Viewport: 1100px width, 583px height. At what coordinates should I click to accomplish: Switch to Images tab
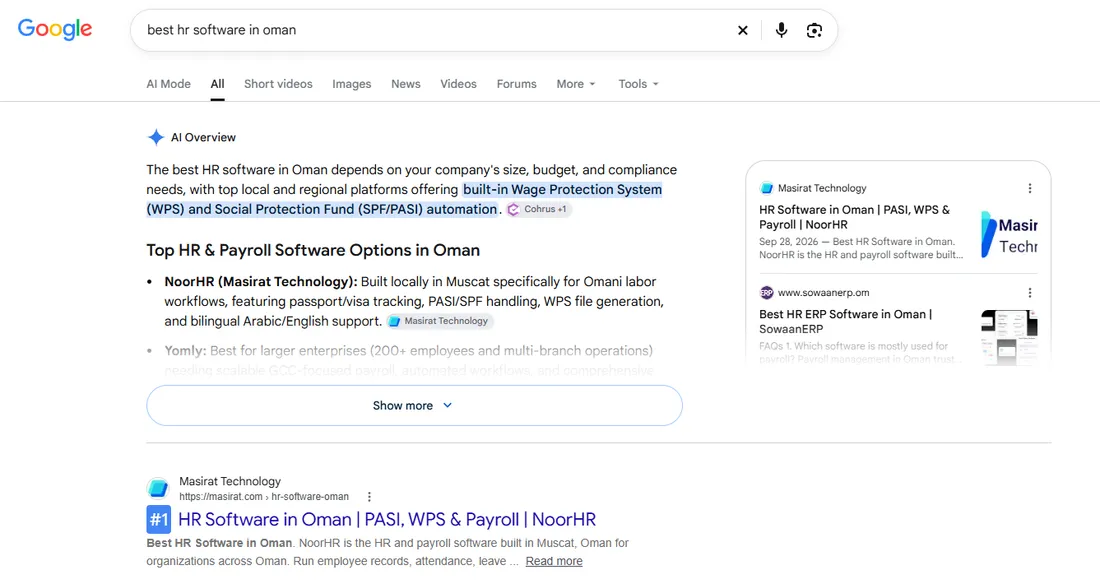point(351,83)
